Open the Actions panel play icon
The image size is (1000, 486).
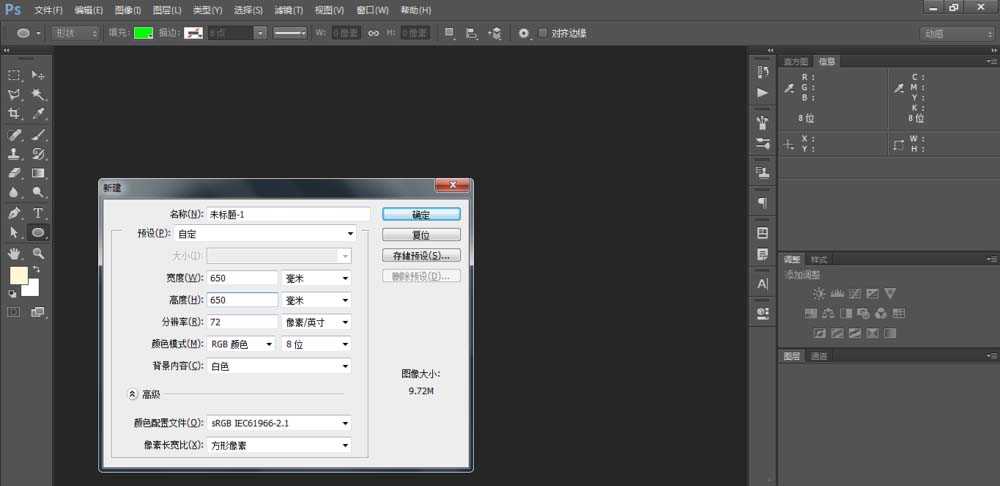(763, 92)
